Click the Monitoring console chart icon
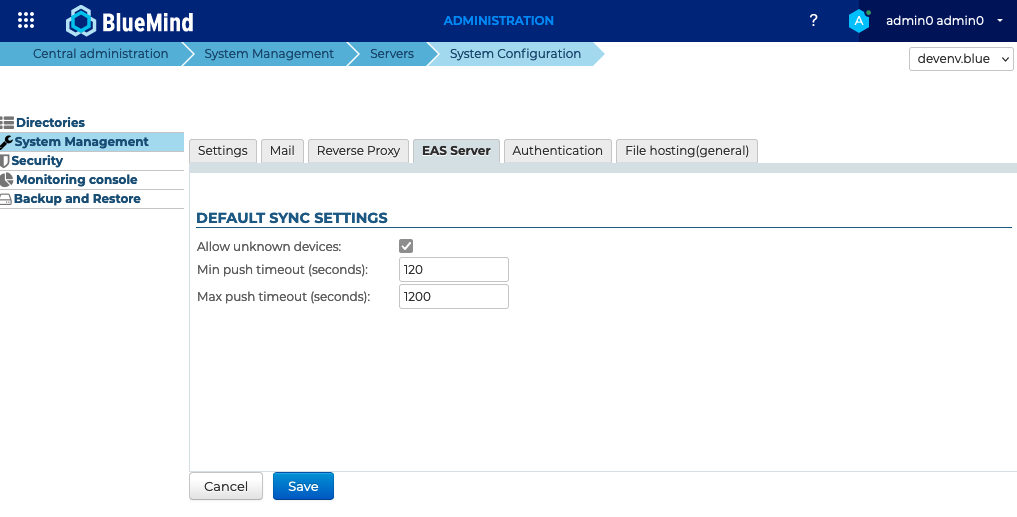This screenshot has height=517, width=1017. [x=7, y=180]
